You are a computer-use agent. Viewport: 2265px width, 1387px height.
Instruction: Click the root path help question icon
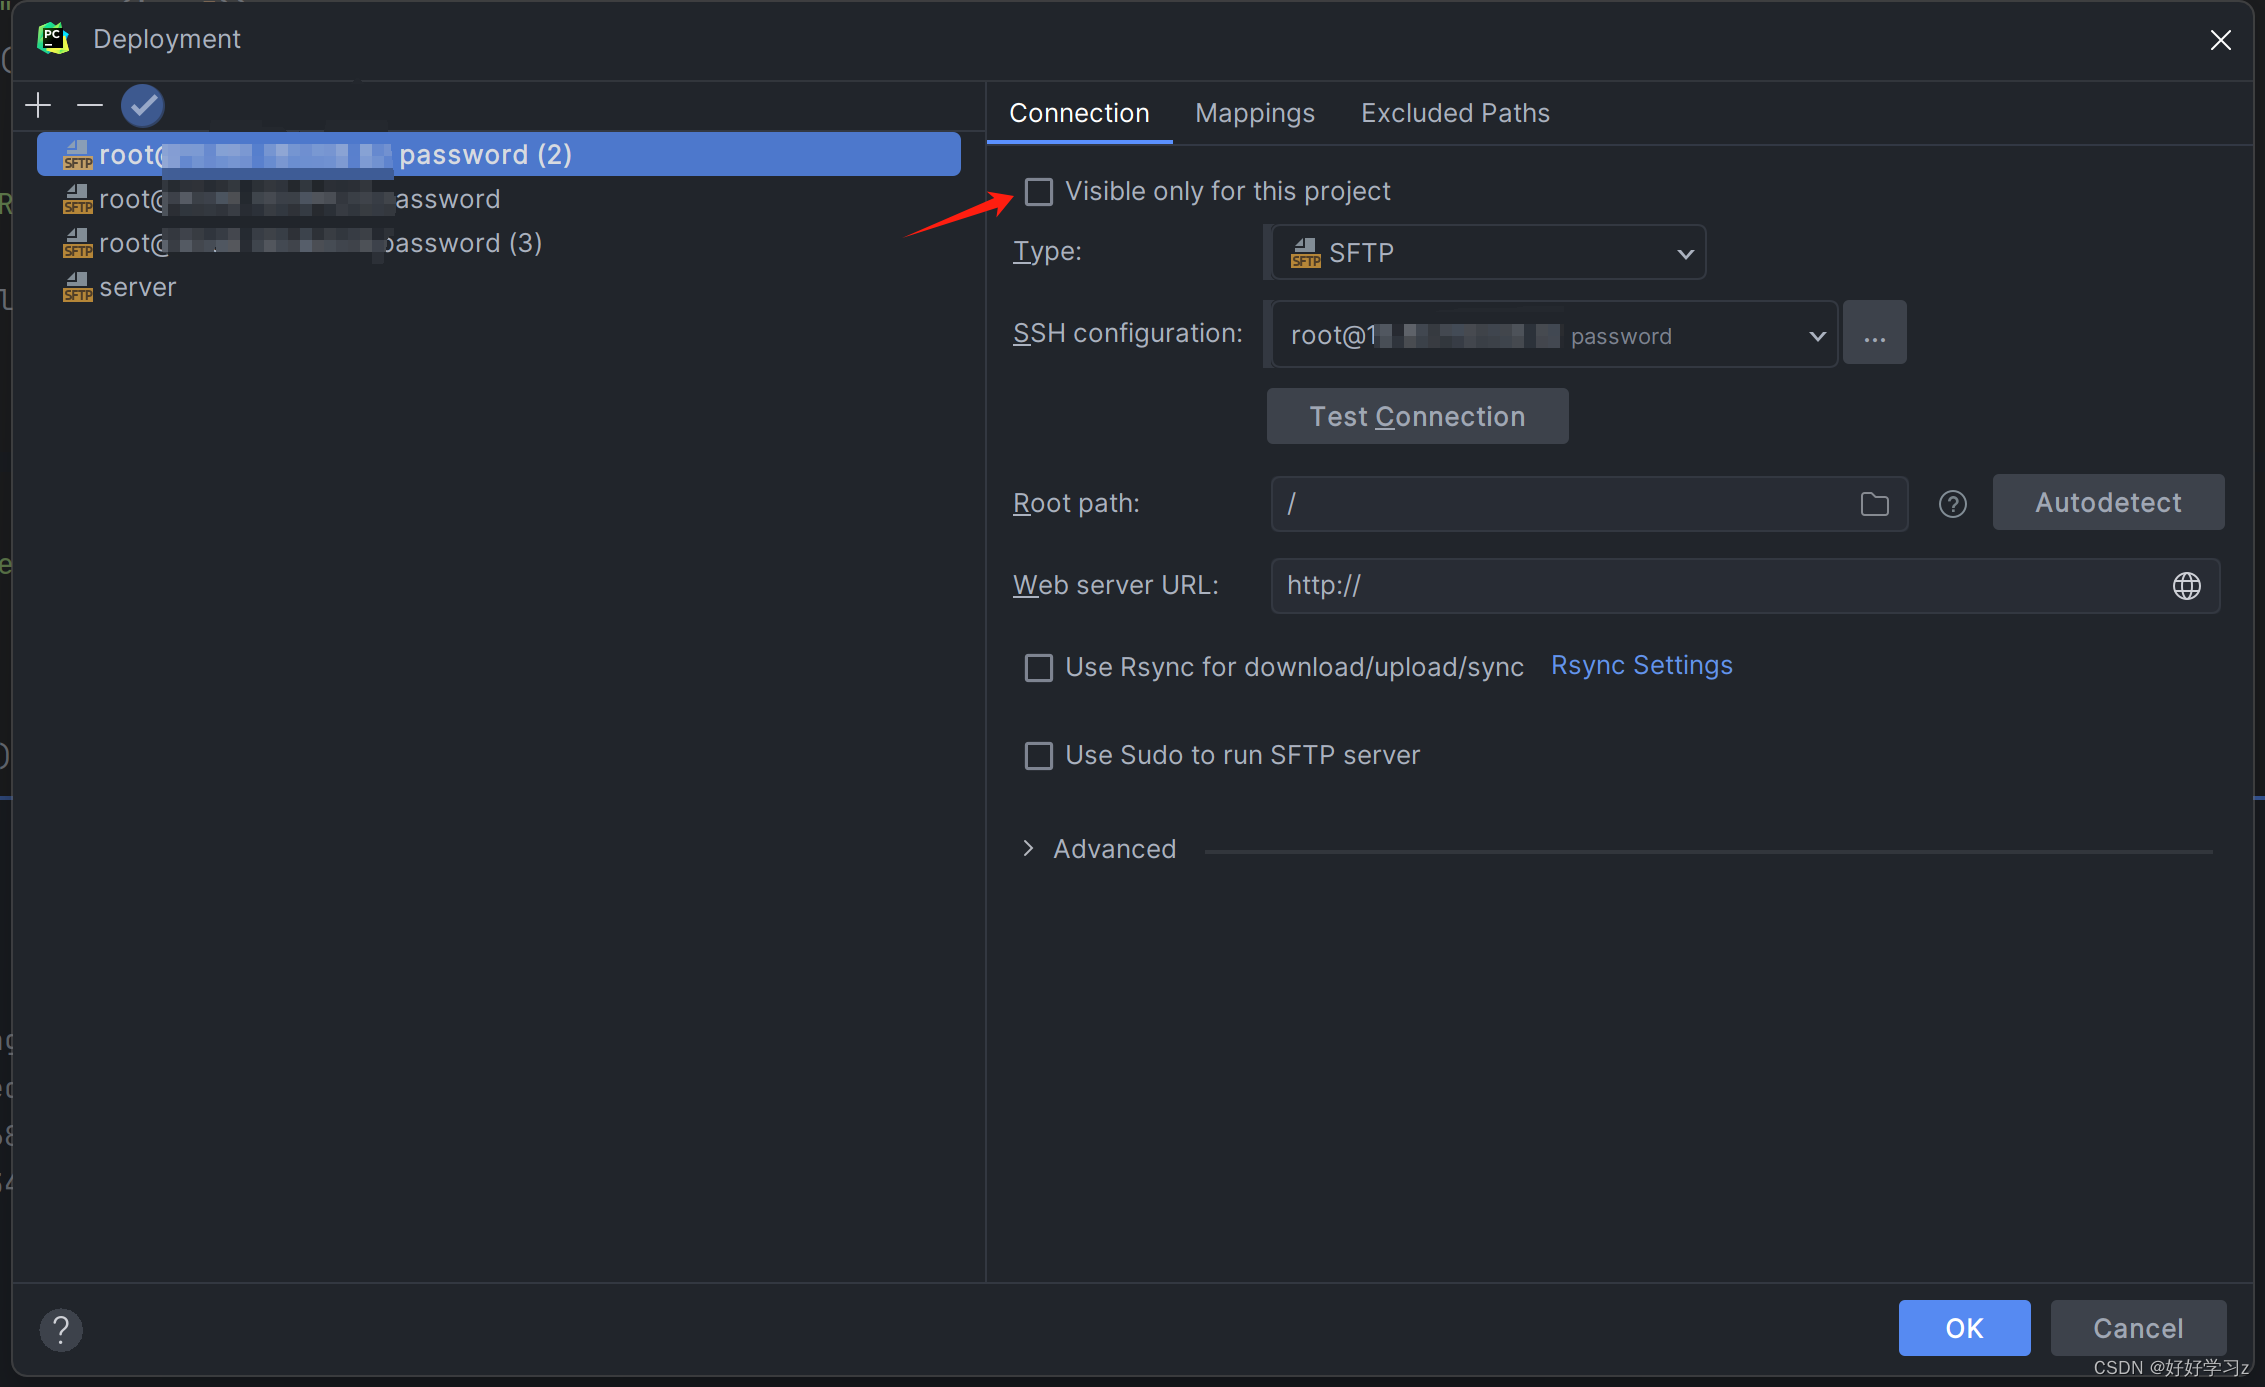tap(1952, 504)
